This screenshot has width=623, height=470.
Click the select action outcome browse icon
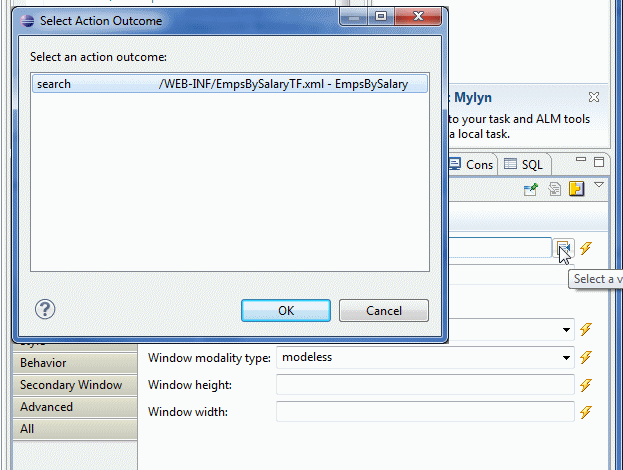click(563, 248)
